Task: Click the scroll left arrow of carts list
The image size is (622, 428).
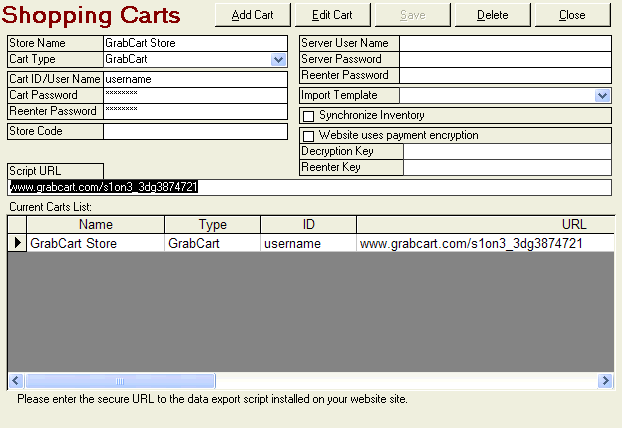Action: 15,381
